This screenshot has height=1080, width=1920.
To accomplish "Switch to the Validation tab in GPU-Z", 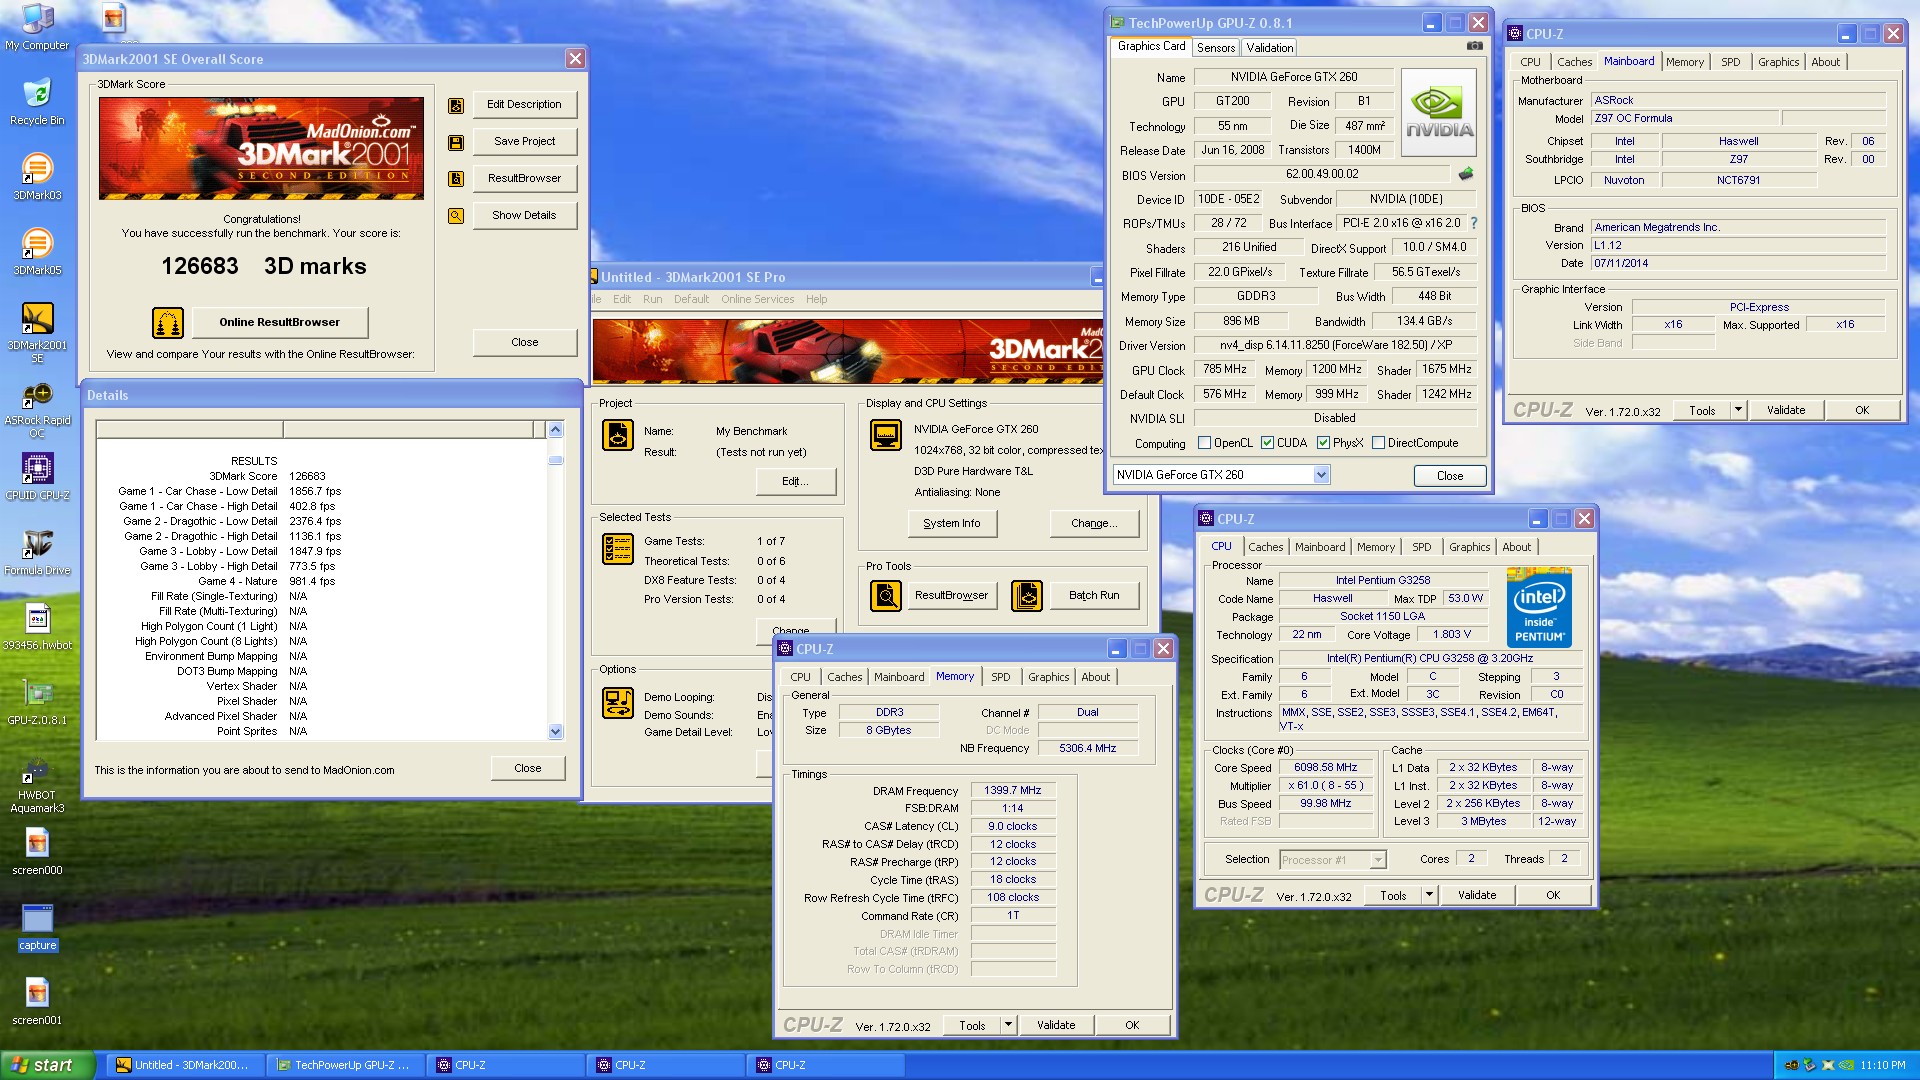I will coord(1269,48).
